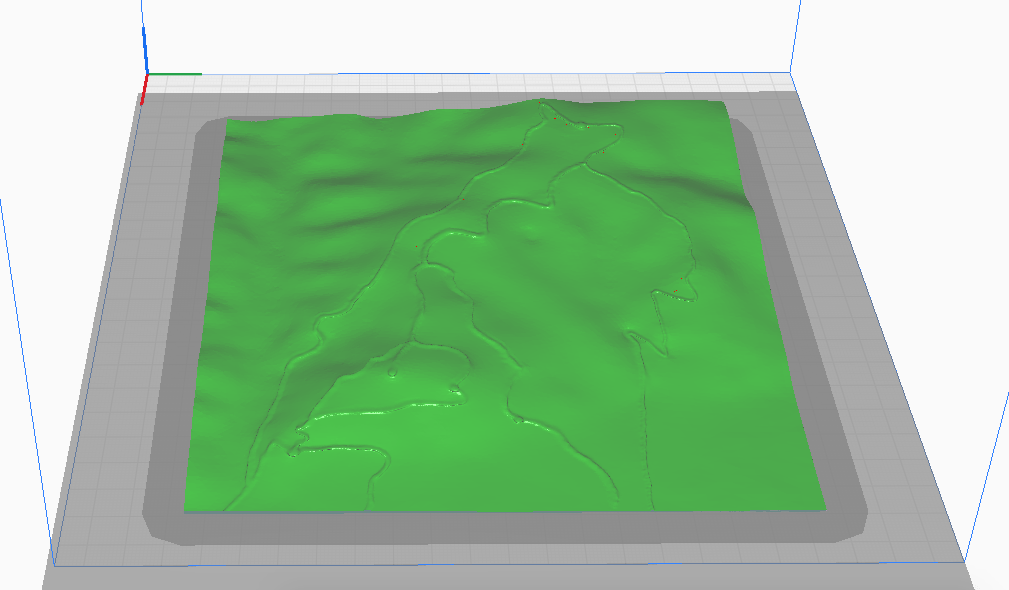Image resolution: width=1009 pixels, height=590 pixels.
Task: Click the blue vertical Z-axis line
Action: 145,40
